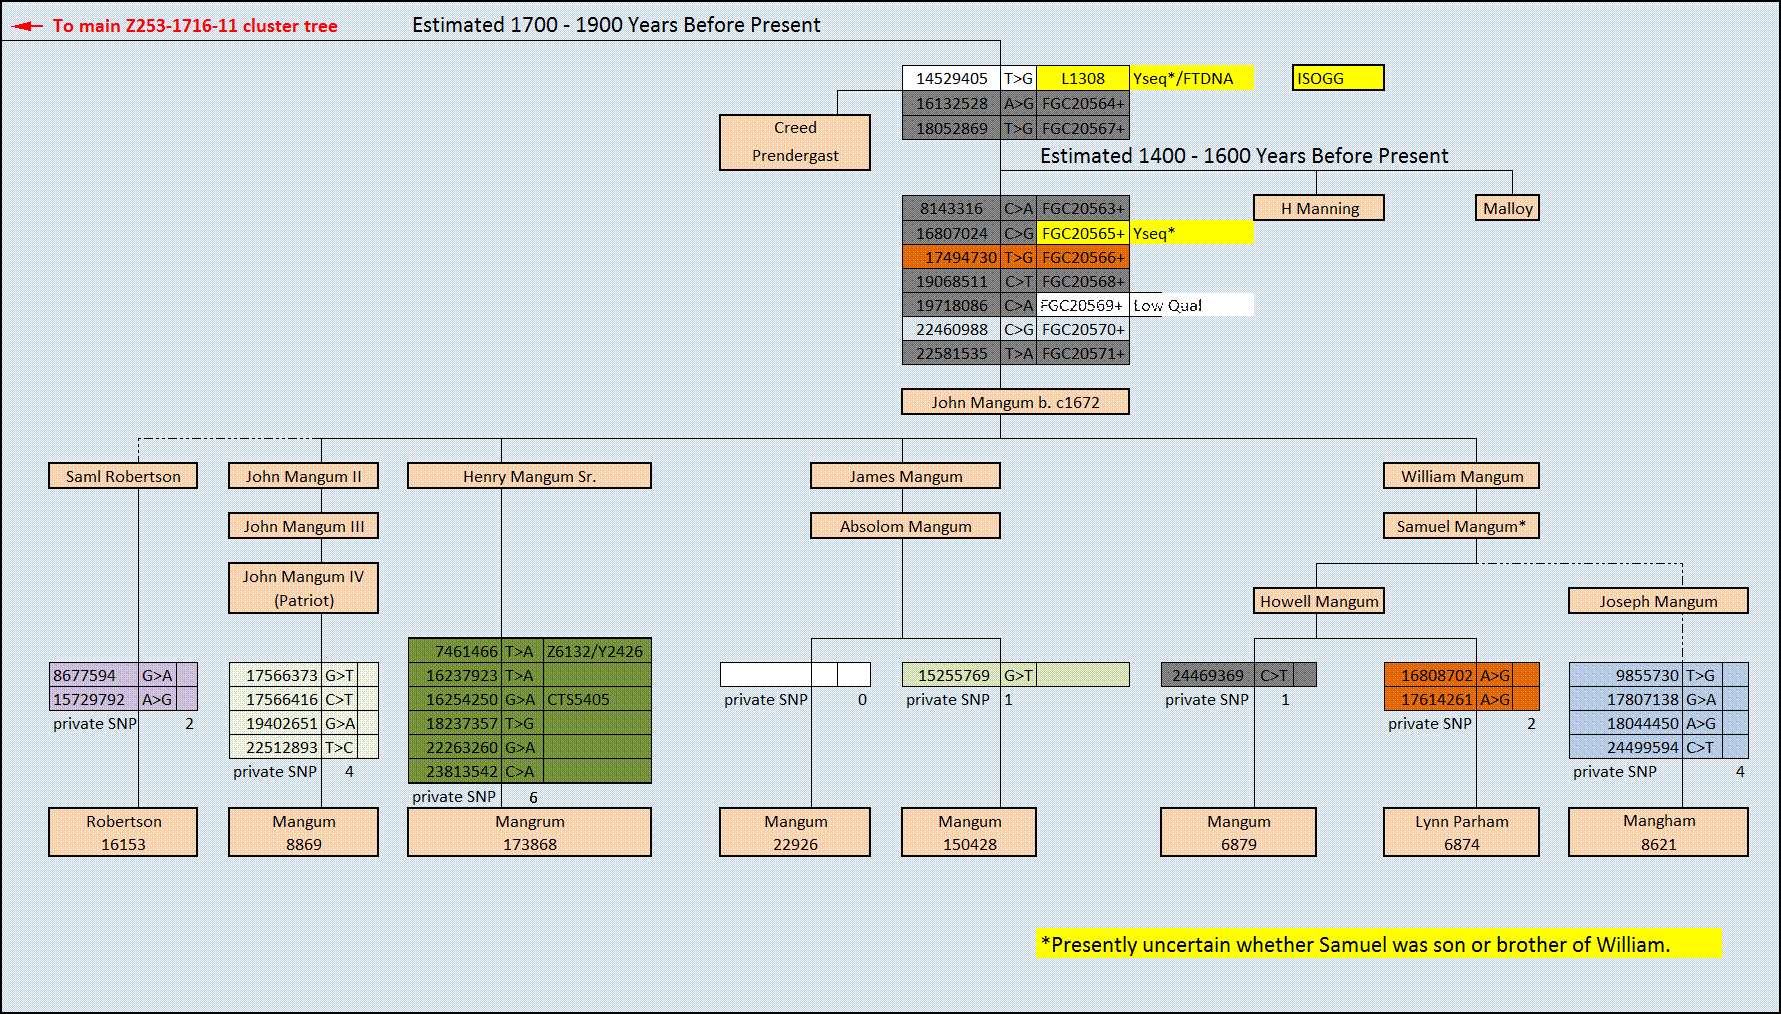Click the yellow L1308 cell

1082,78
